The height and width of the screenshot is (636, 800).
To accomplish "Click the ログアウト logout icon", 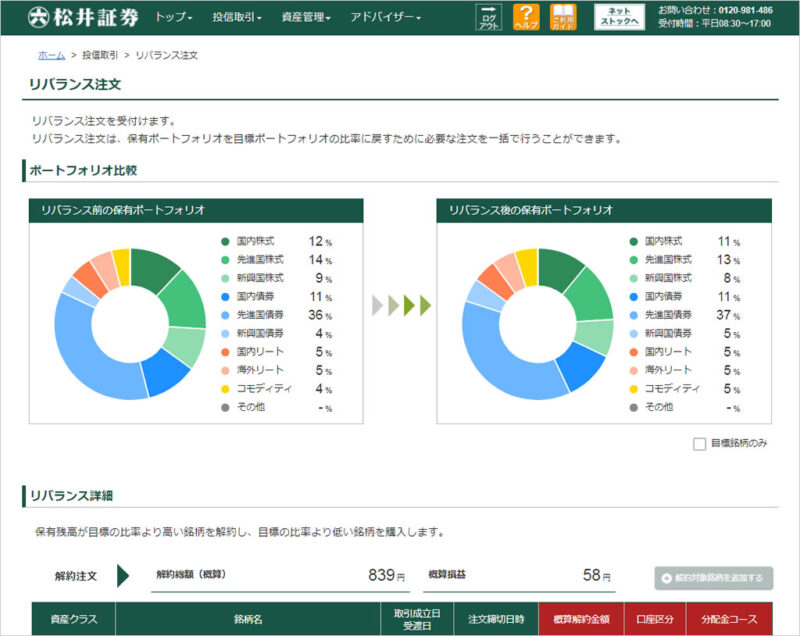I will pyautogui.click(x=488, y=17).
